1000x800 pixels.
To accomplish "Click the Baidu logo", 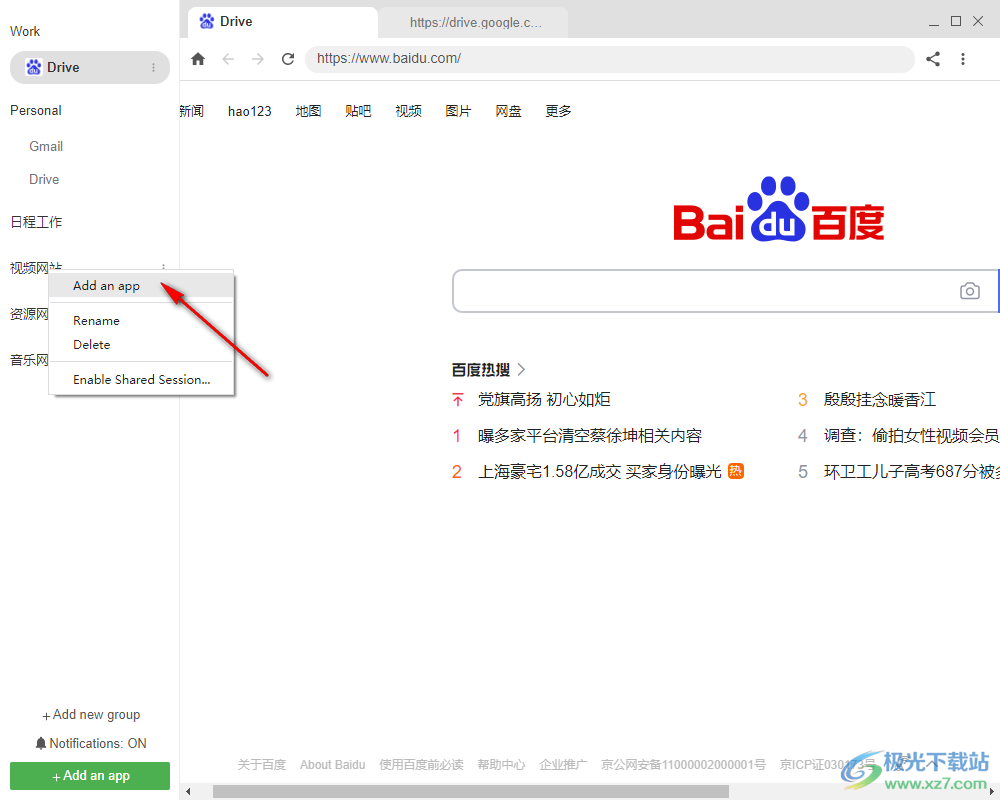I will 779,209.
